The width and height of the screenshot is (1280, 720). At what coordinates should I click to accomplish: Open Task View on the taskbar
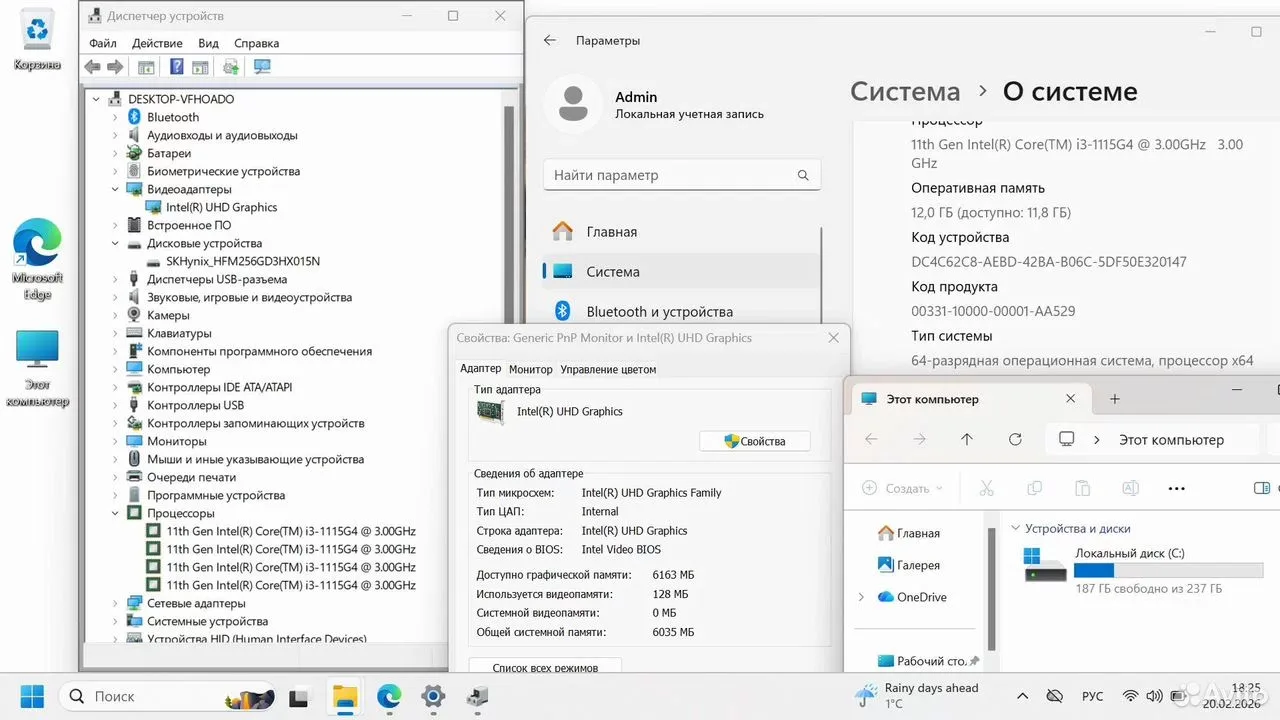pos(298,696)
